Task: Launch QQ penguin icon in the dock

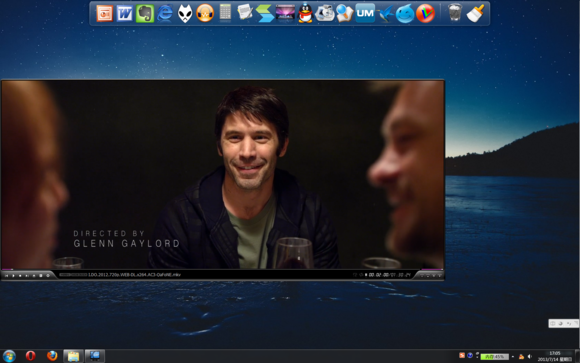Action: pyautogui.click(x=305, y=14)
